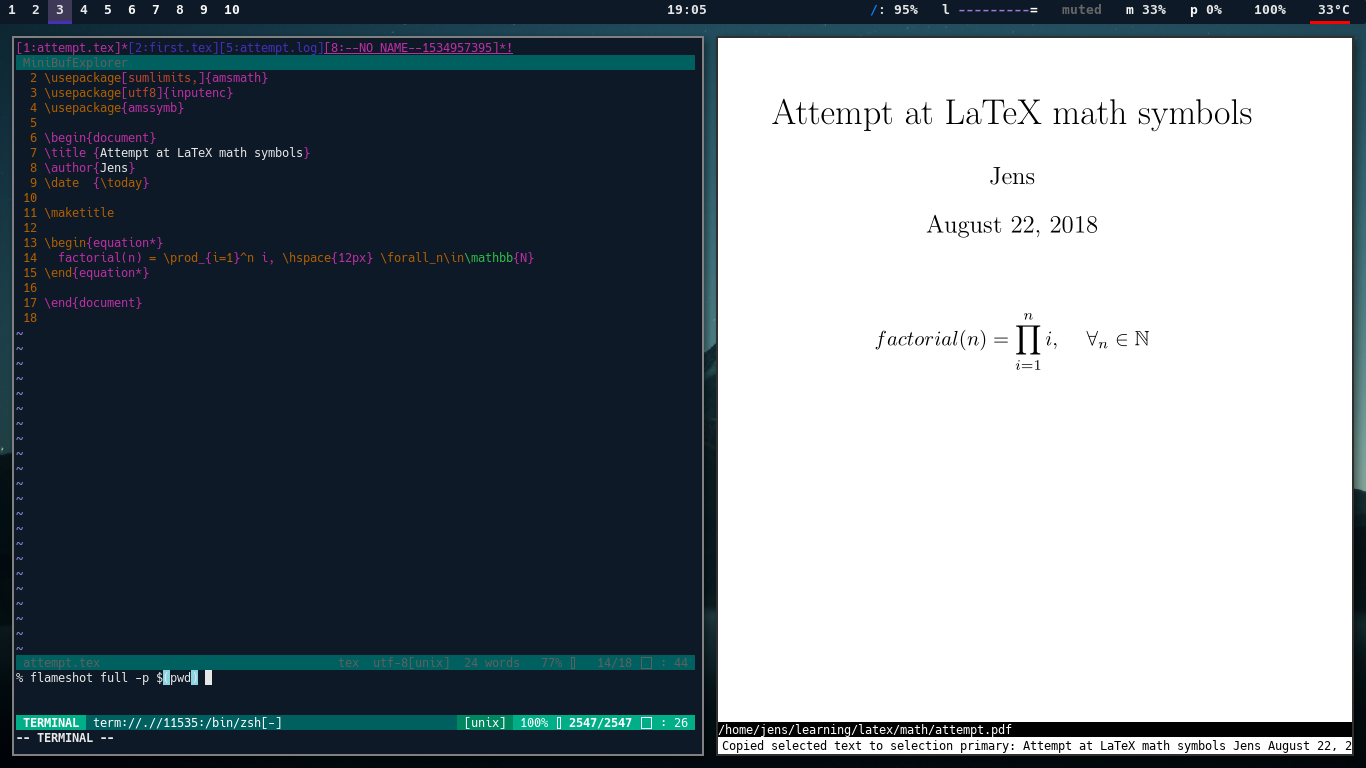
Task: Click author name Jens in the PDF
Action: point(1012,177)
